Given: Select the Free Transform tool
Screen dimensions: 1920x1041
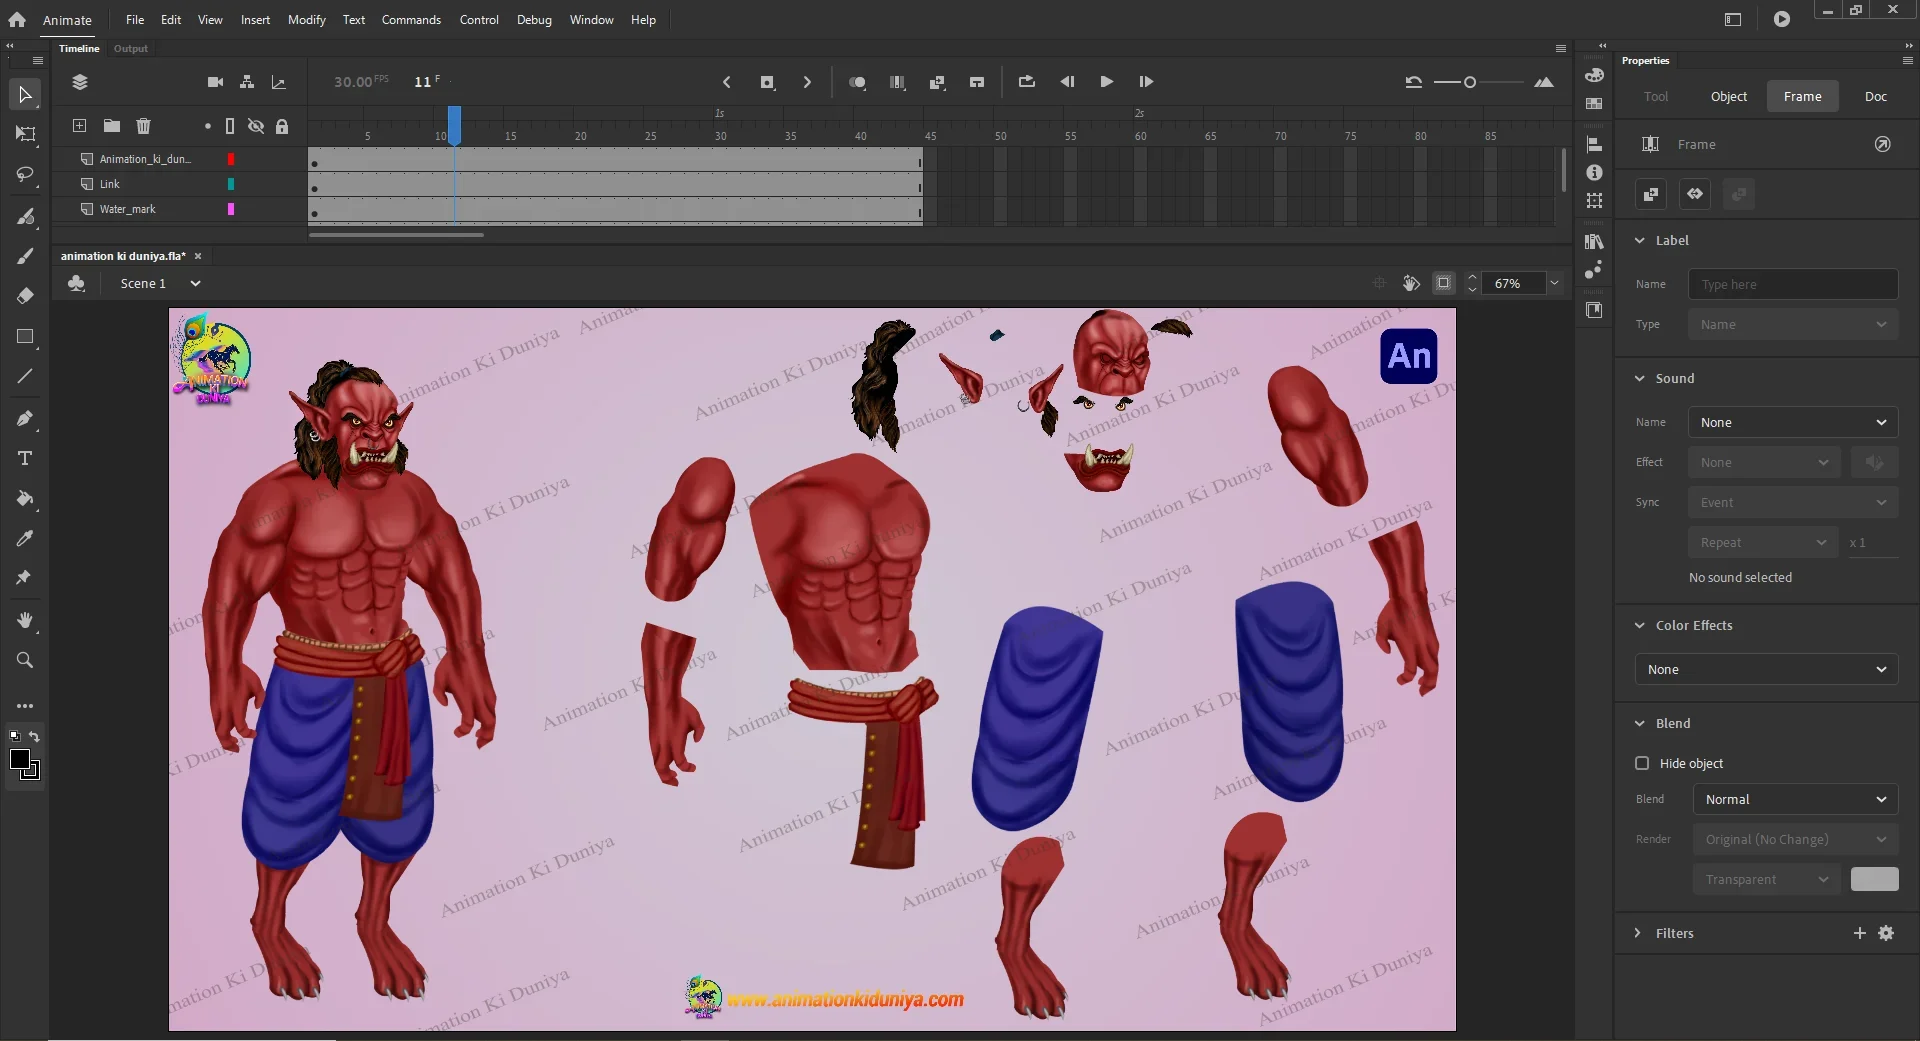Looking at the screenshot, I should (25, 134).
